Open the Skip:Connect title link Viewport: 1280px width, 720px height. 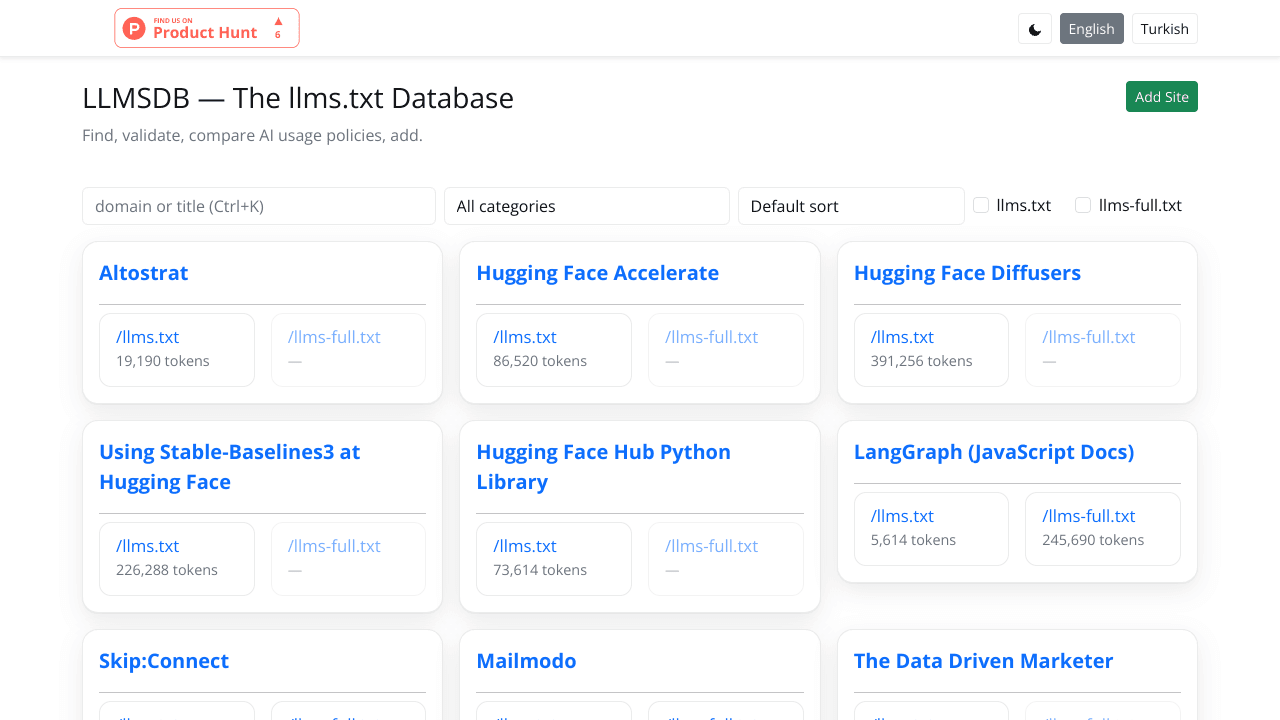[x=164, y=661]
